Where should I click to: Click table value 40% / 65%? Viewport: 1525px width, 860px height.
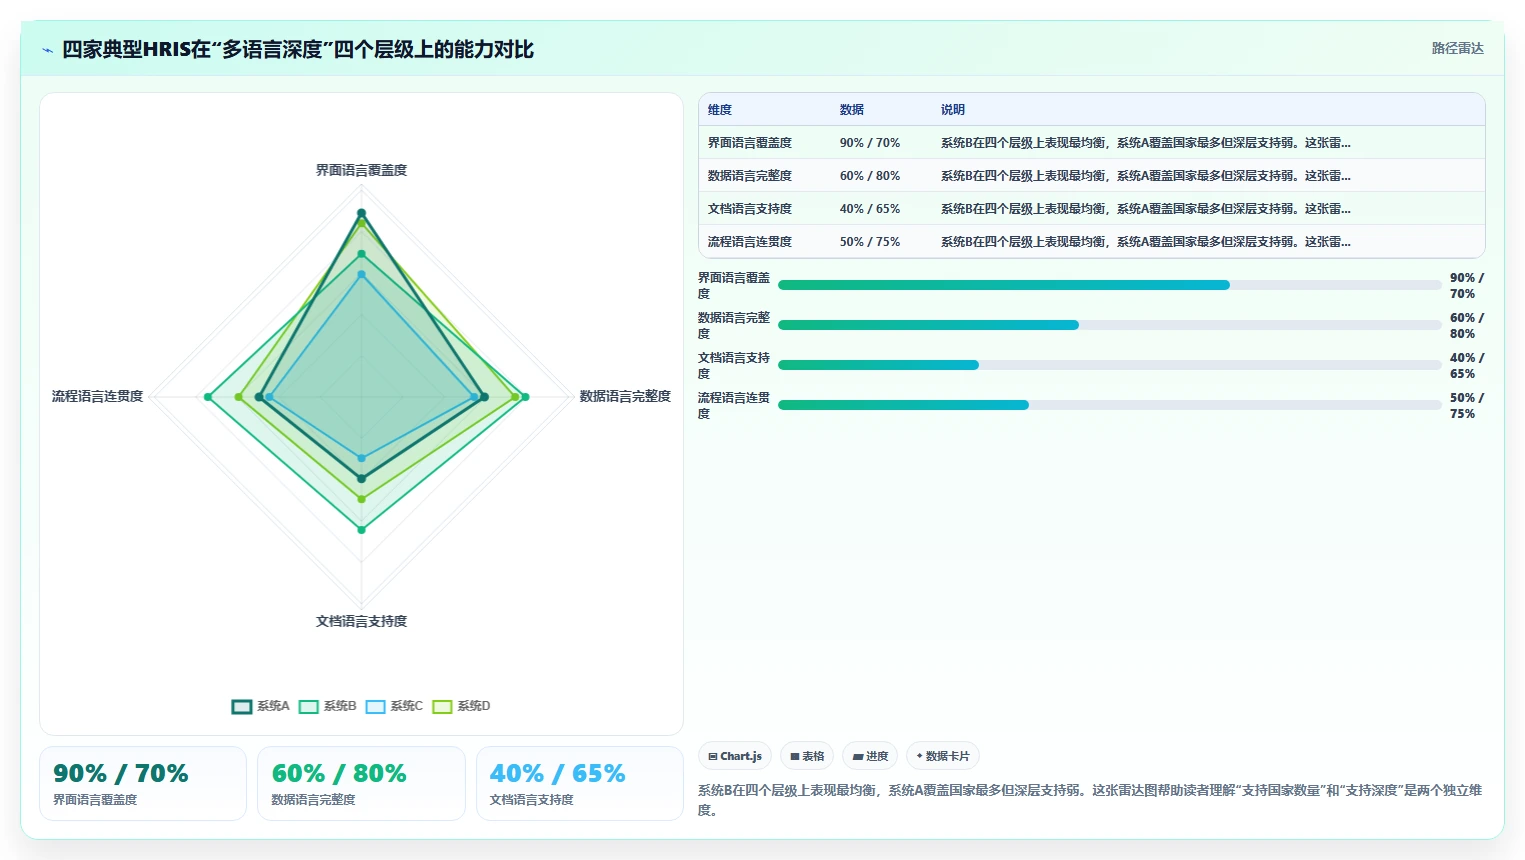[x=870, y=209]
